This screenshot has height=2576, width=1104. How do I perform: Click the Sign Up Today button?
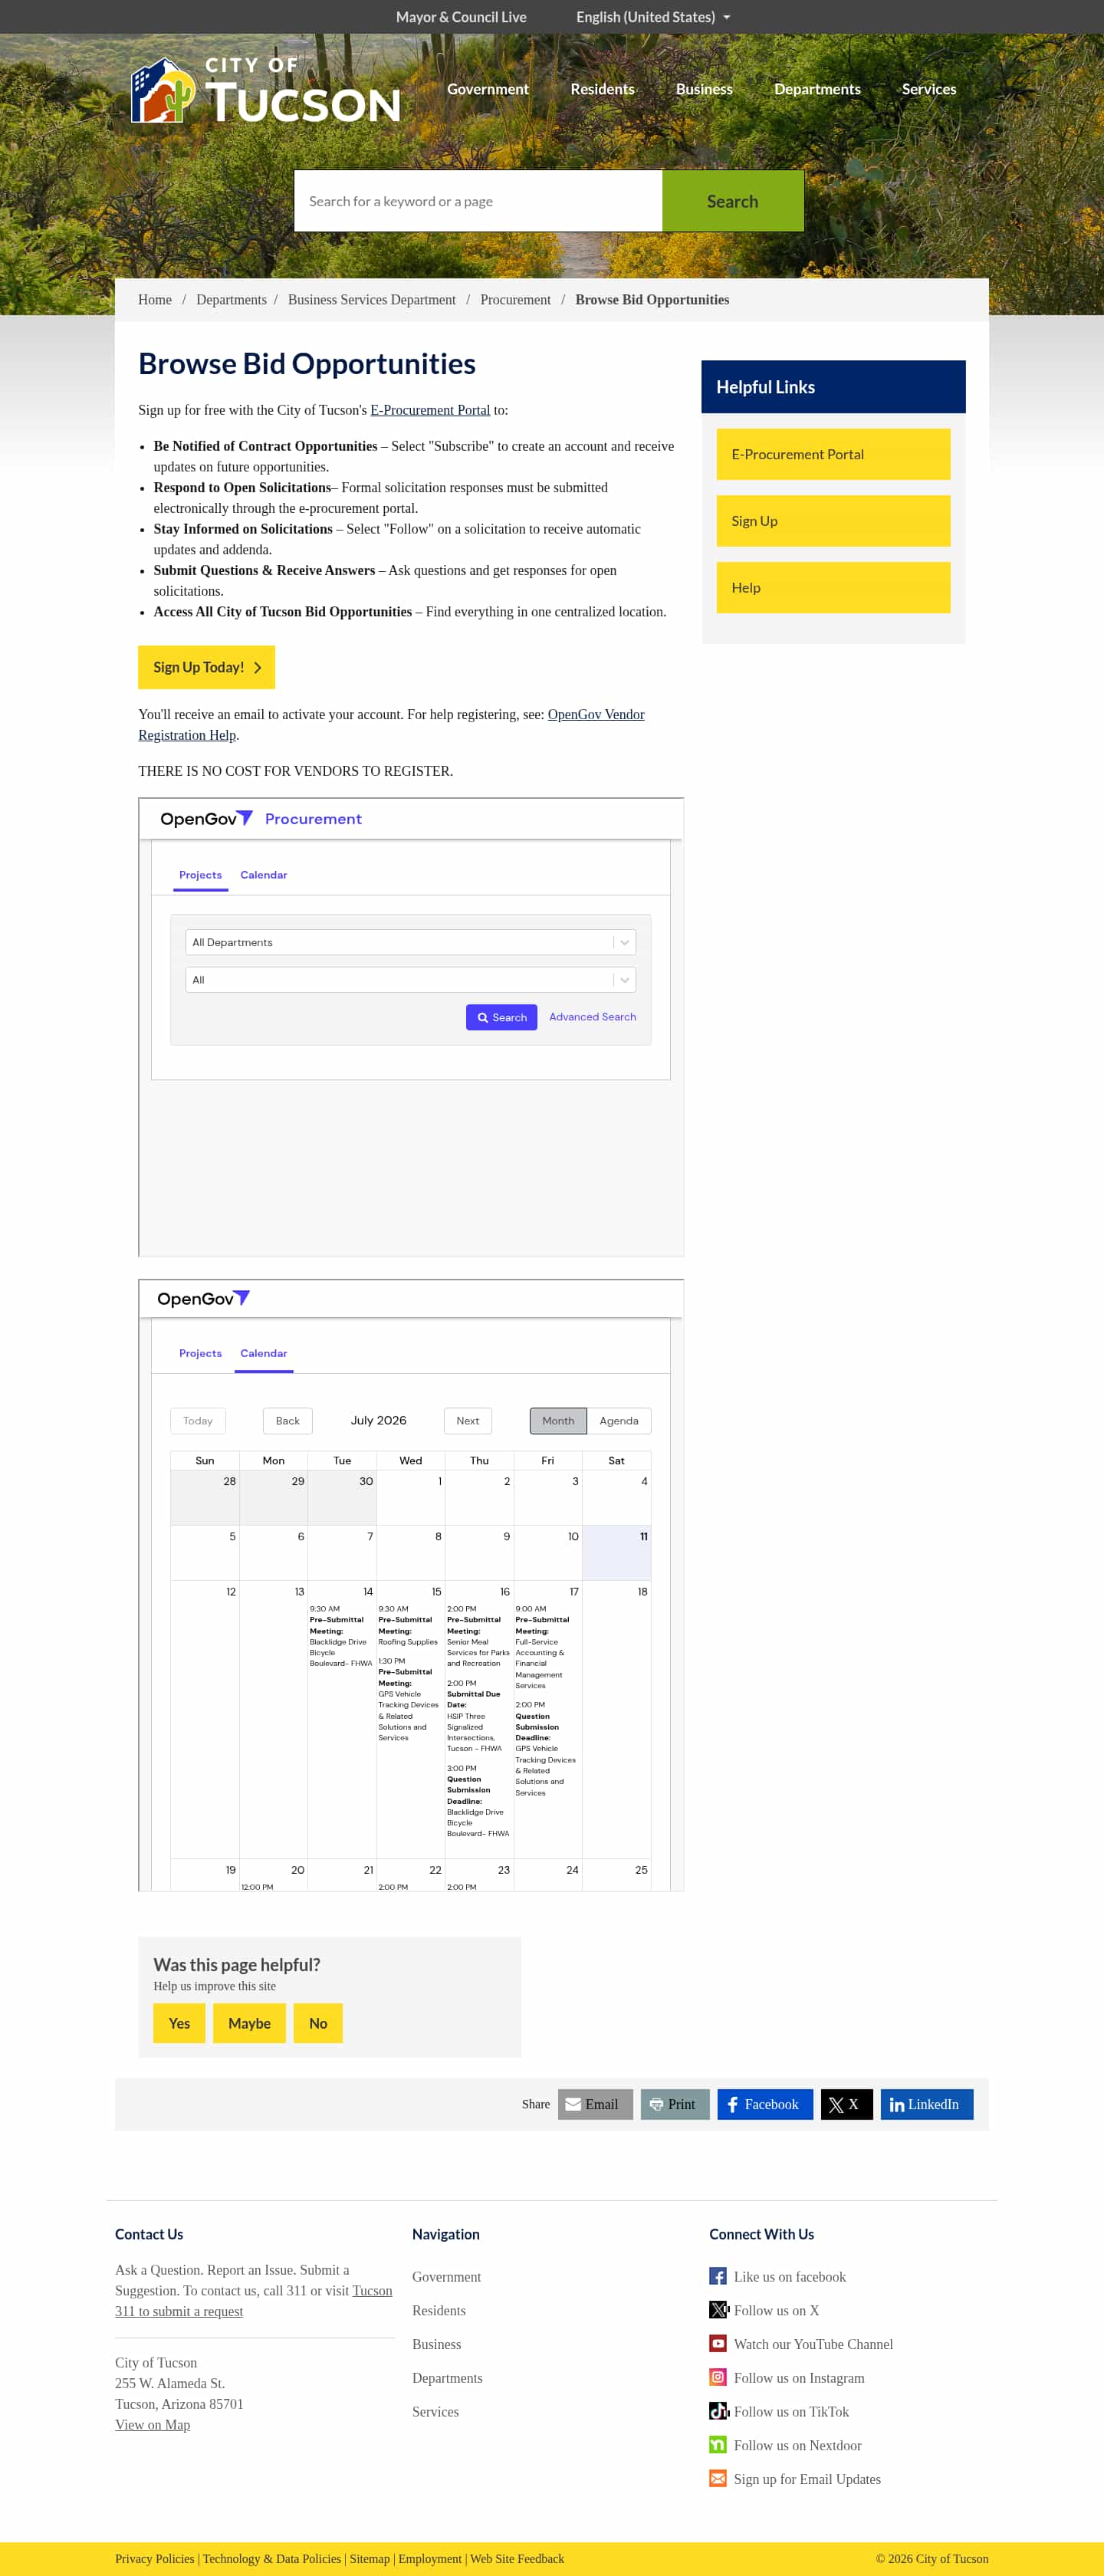[x=206, y=666]
